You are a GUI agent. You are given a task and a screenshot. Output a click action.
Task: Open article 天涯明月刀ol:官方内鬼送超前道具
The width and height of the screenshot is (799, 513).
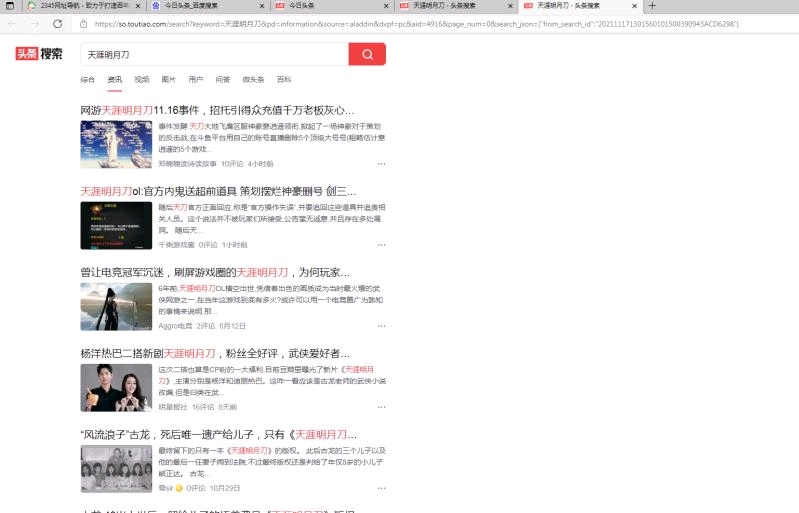click(x=218, y=191)
